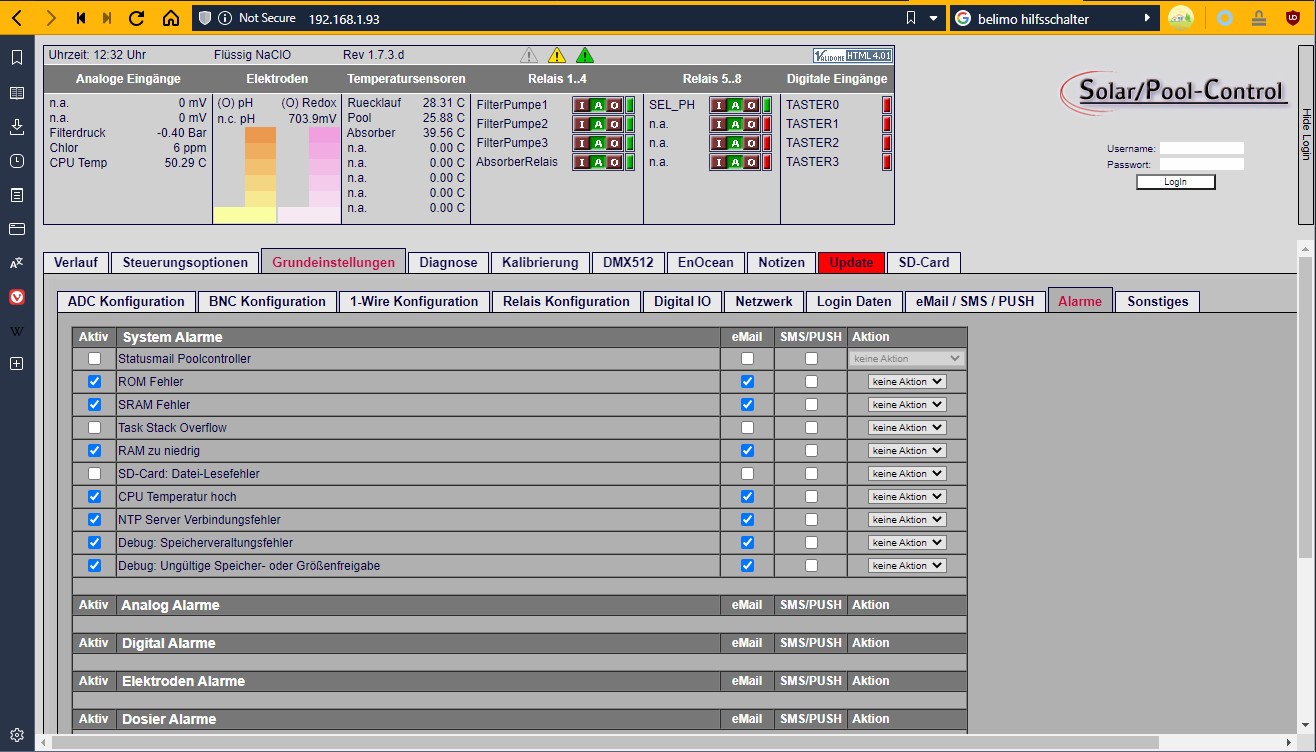Open Aktion dropdown for Task Stack Overflow

tap(907, 427)
